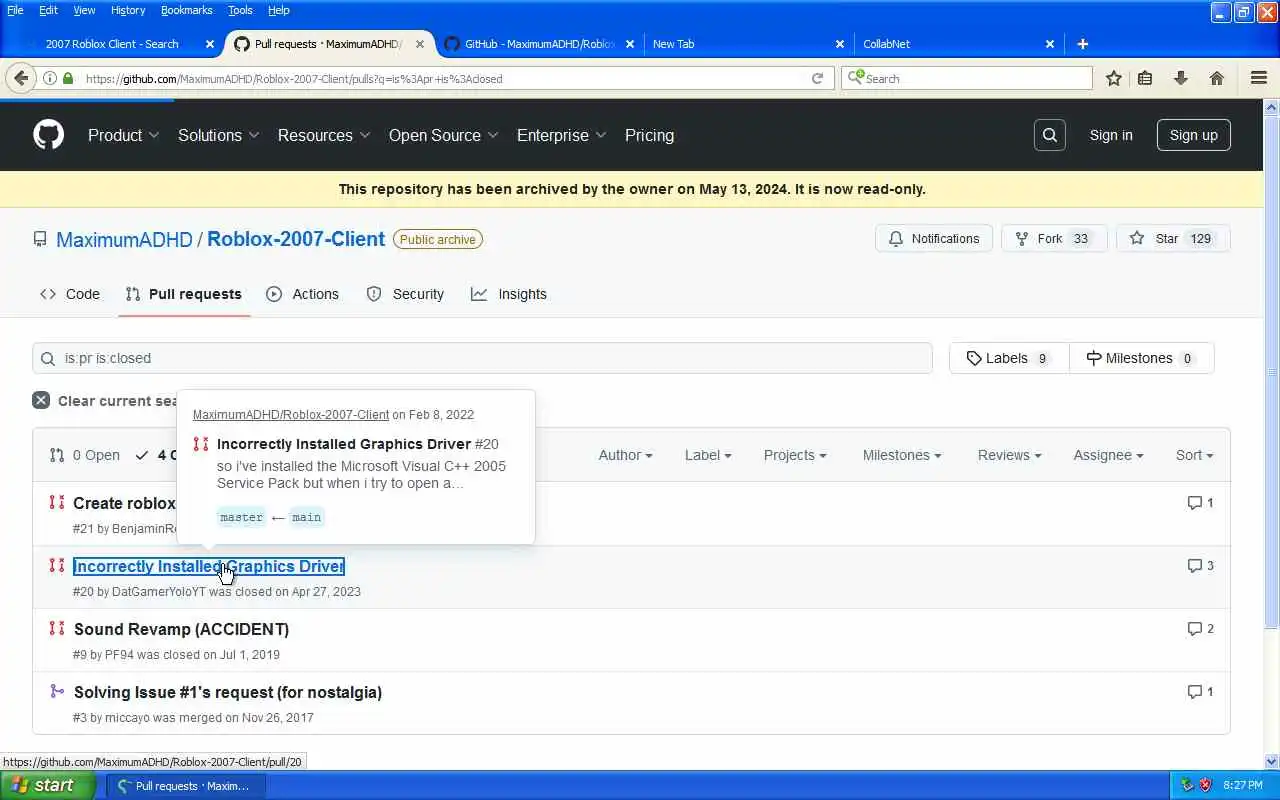Click closed PR icon beside Sound Revamp (ACCIDENT)
This screenshot has width=1280, height=800.
click(57, 628)
